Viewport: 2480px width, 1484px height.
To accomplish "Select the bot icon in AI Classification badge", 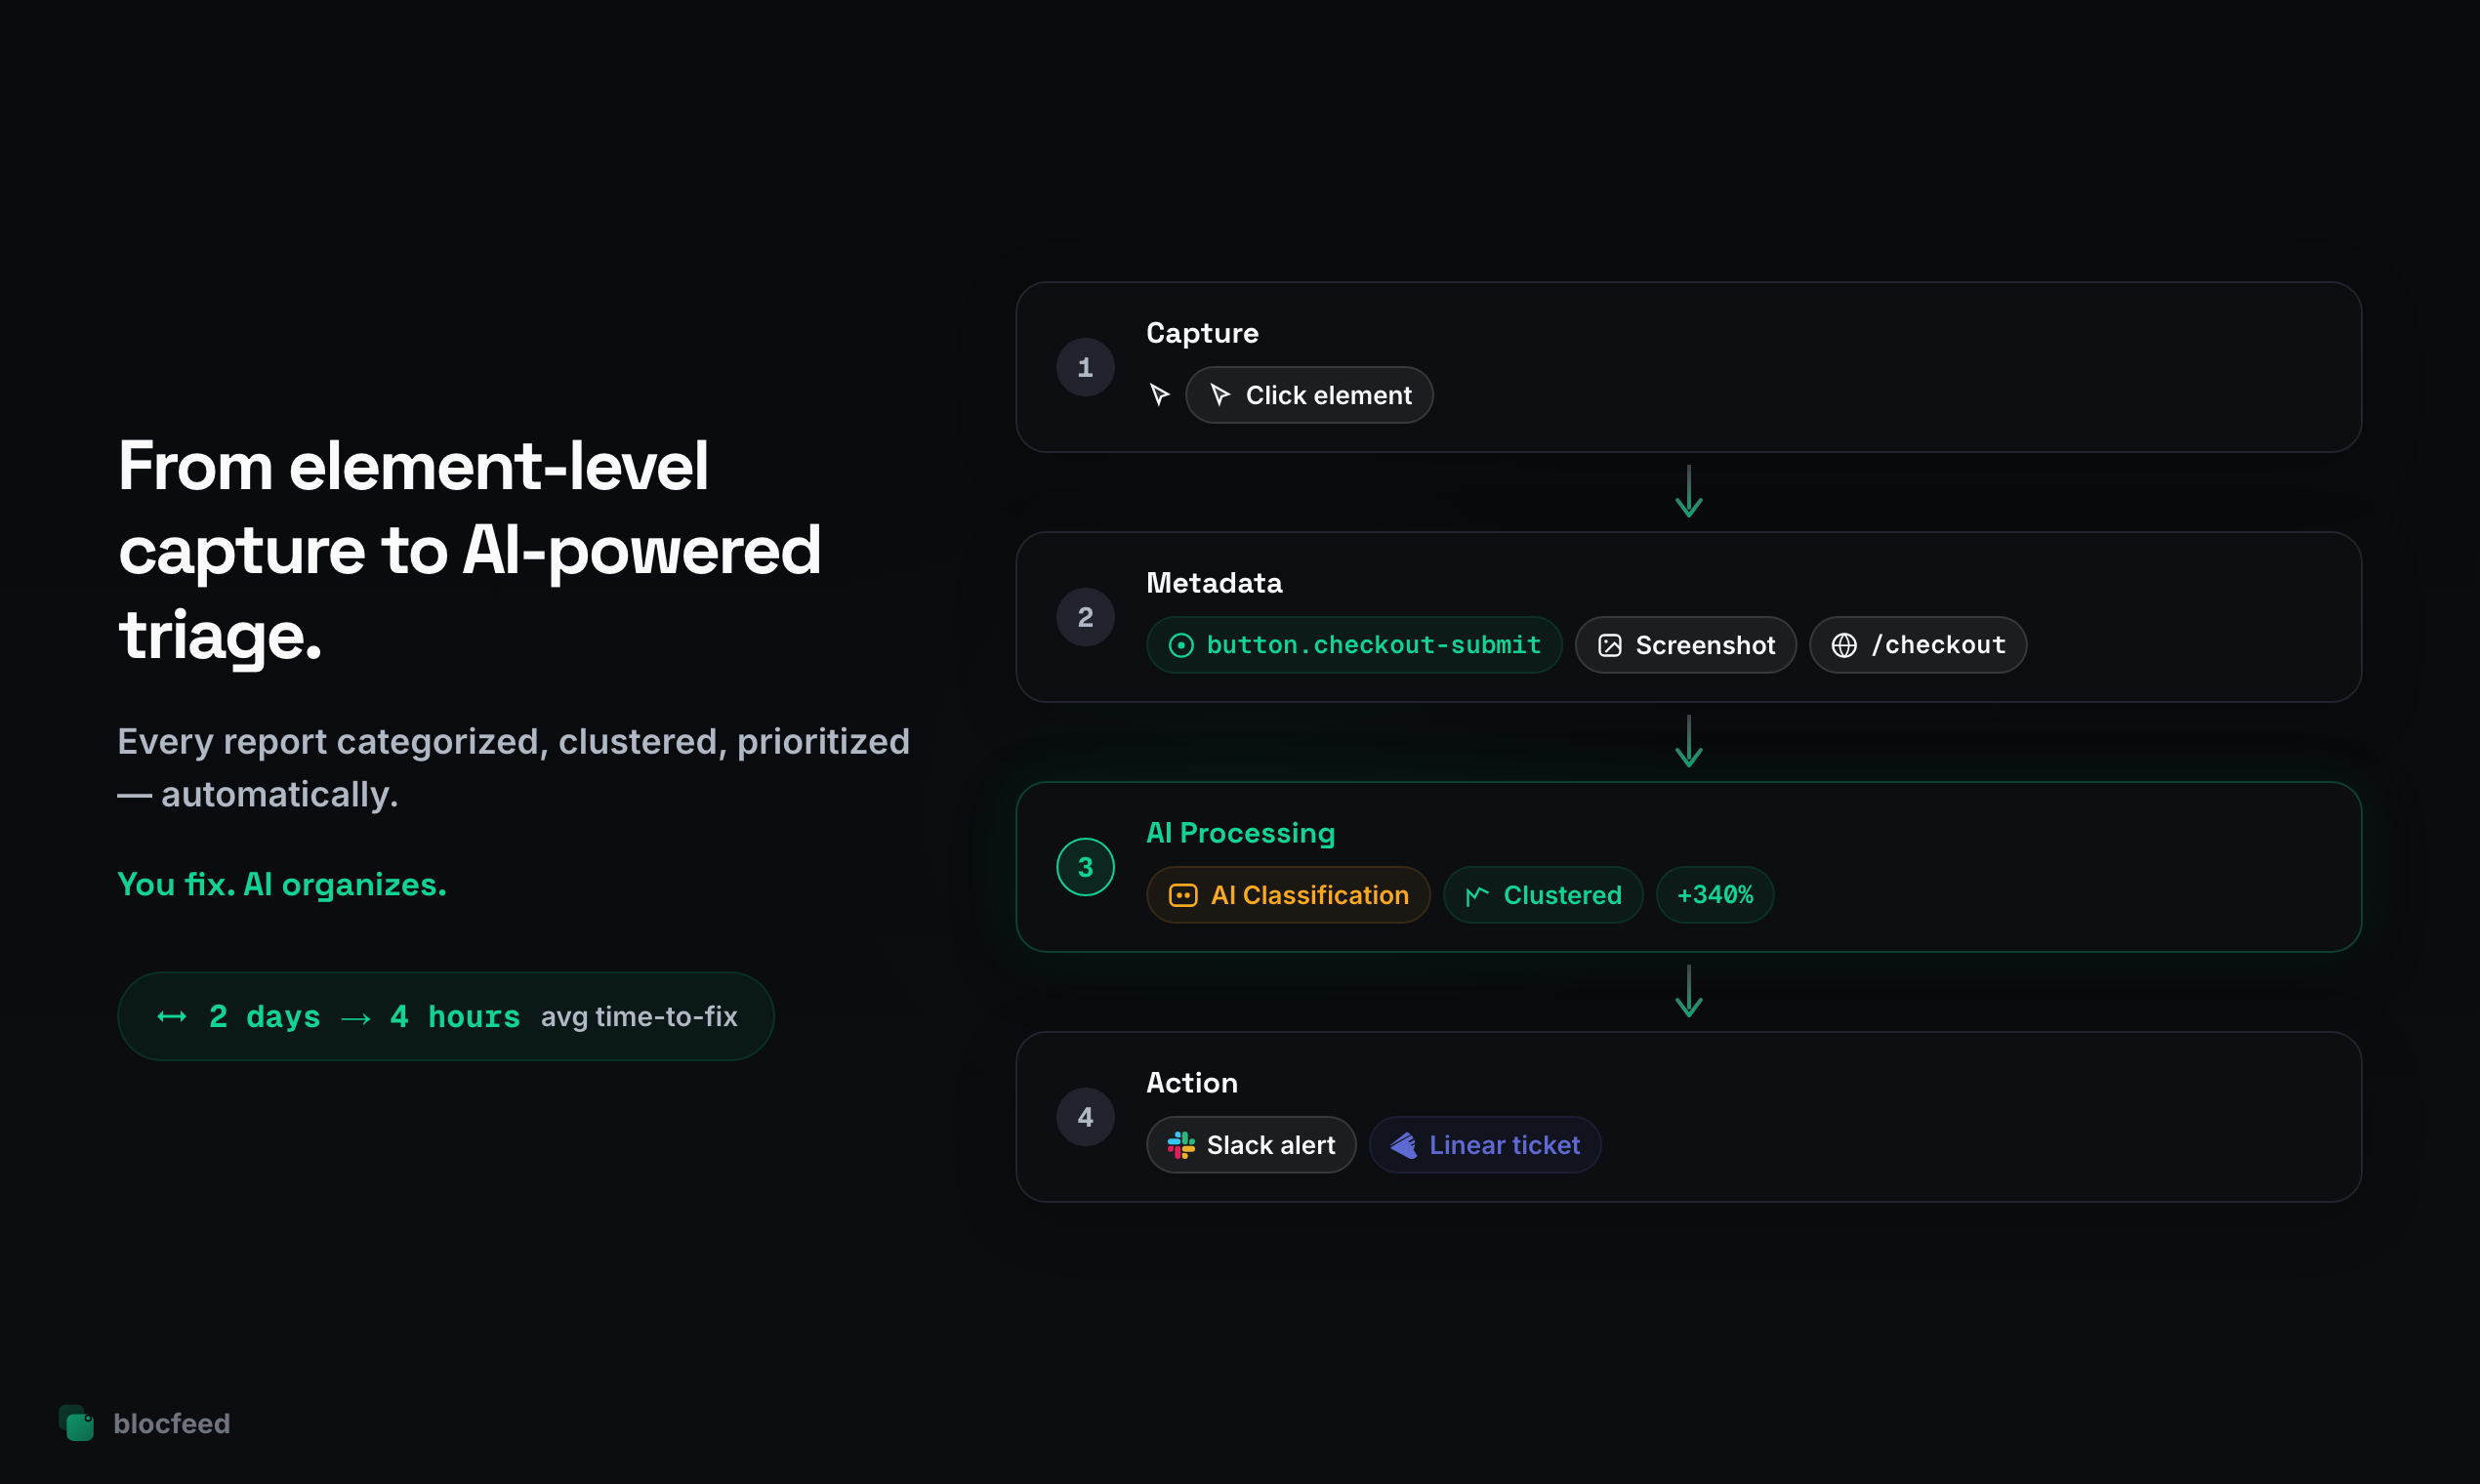I will click(x=1184, y=894).
